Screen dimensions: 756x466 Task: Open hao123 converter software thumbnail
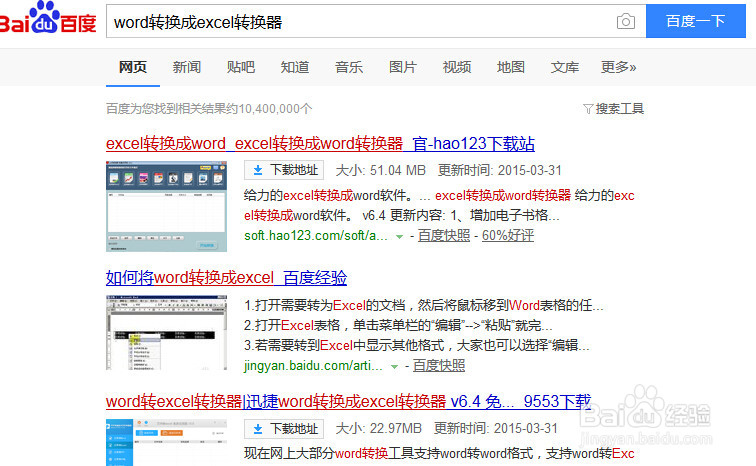tap(166, 206)
